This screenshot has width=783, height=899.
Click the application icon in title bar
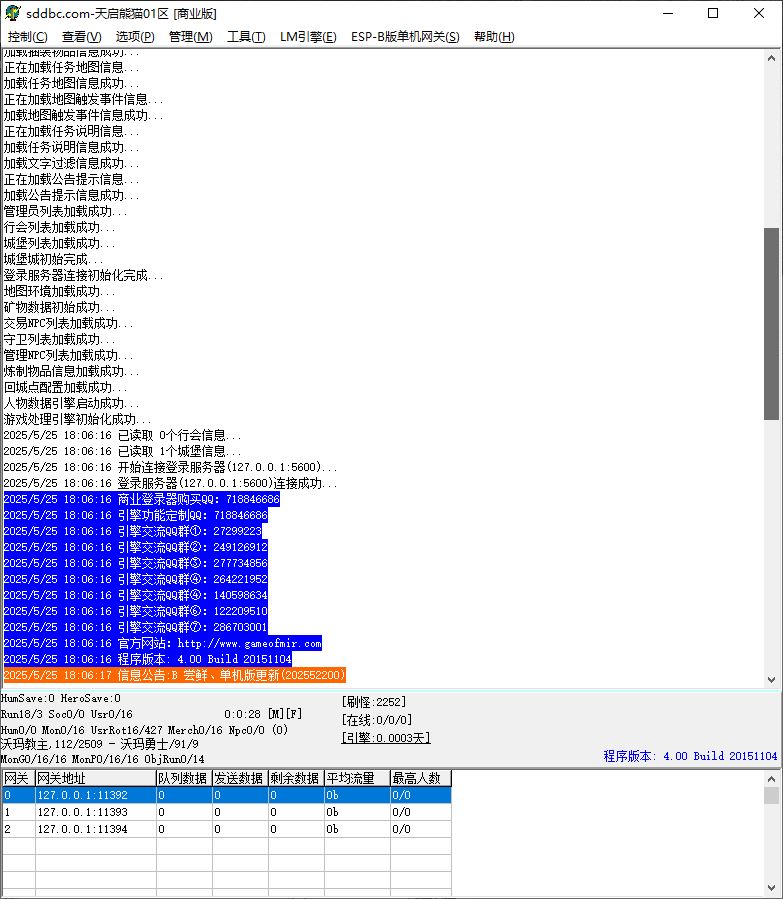(x=13, y=13)
